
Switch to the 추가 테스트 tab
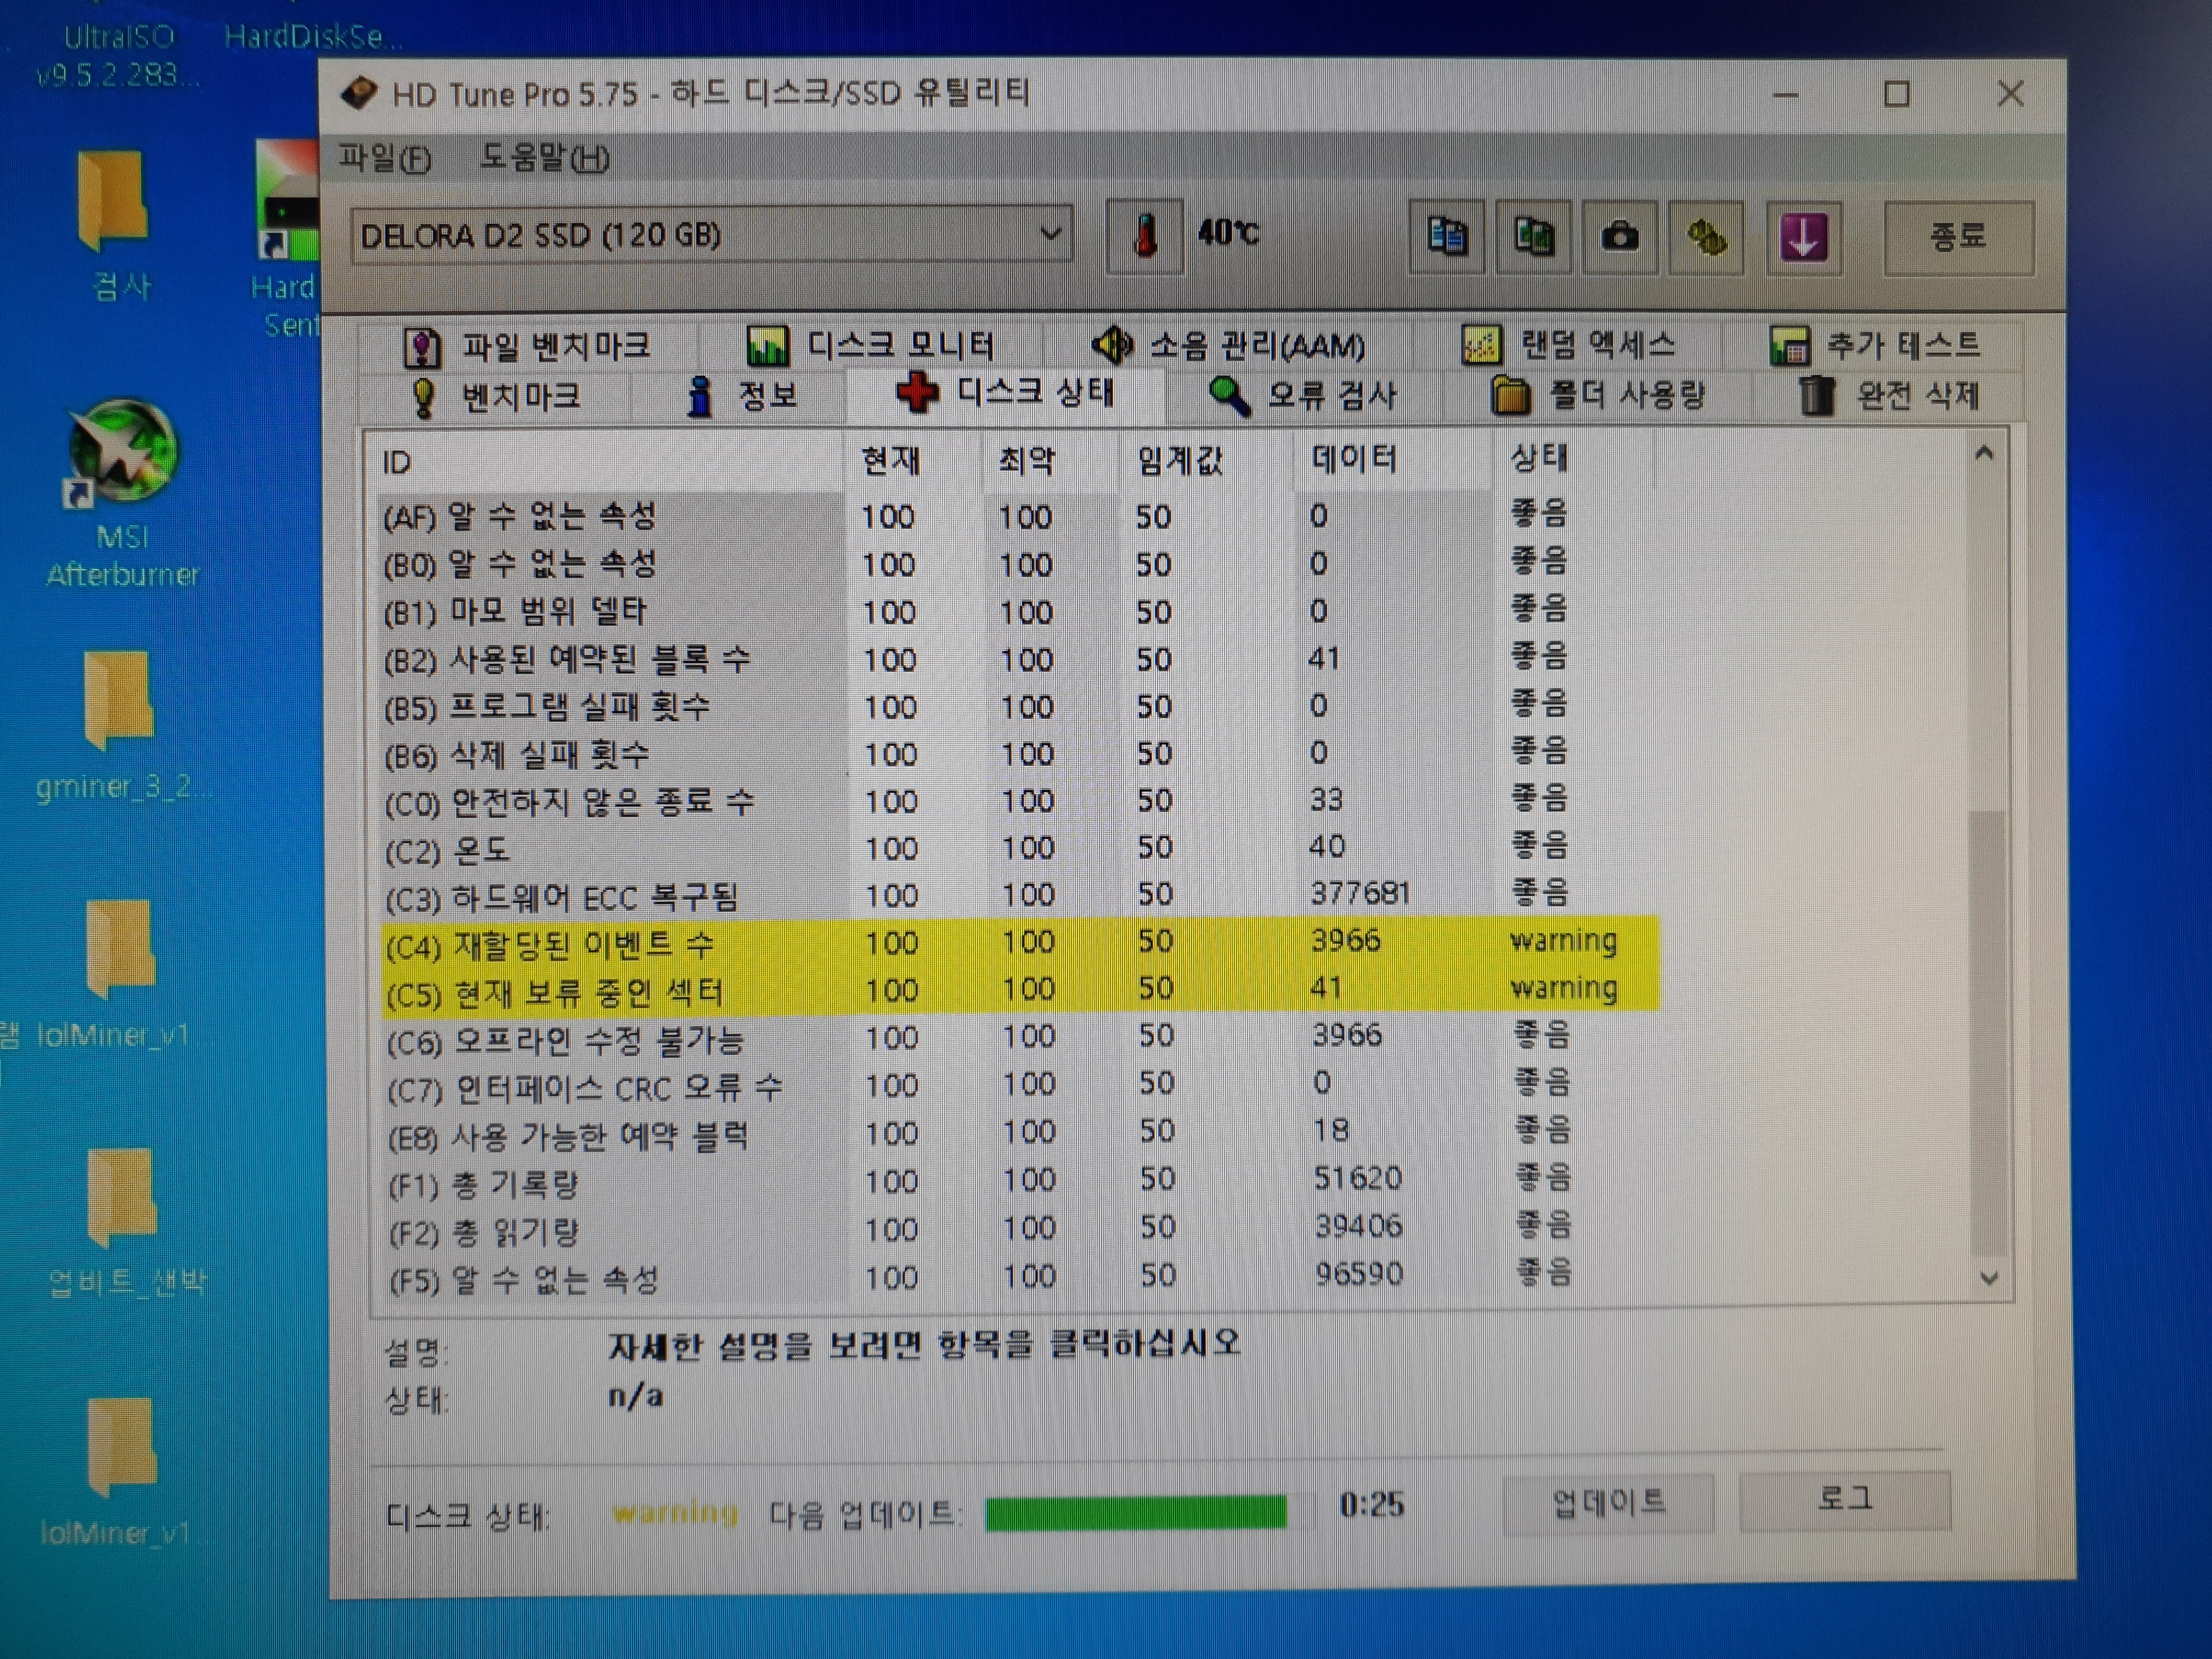tap(1874, 346)
